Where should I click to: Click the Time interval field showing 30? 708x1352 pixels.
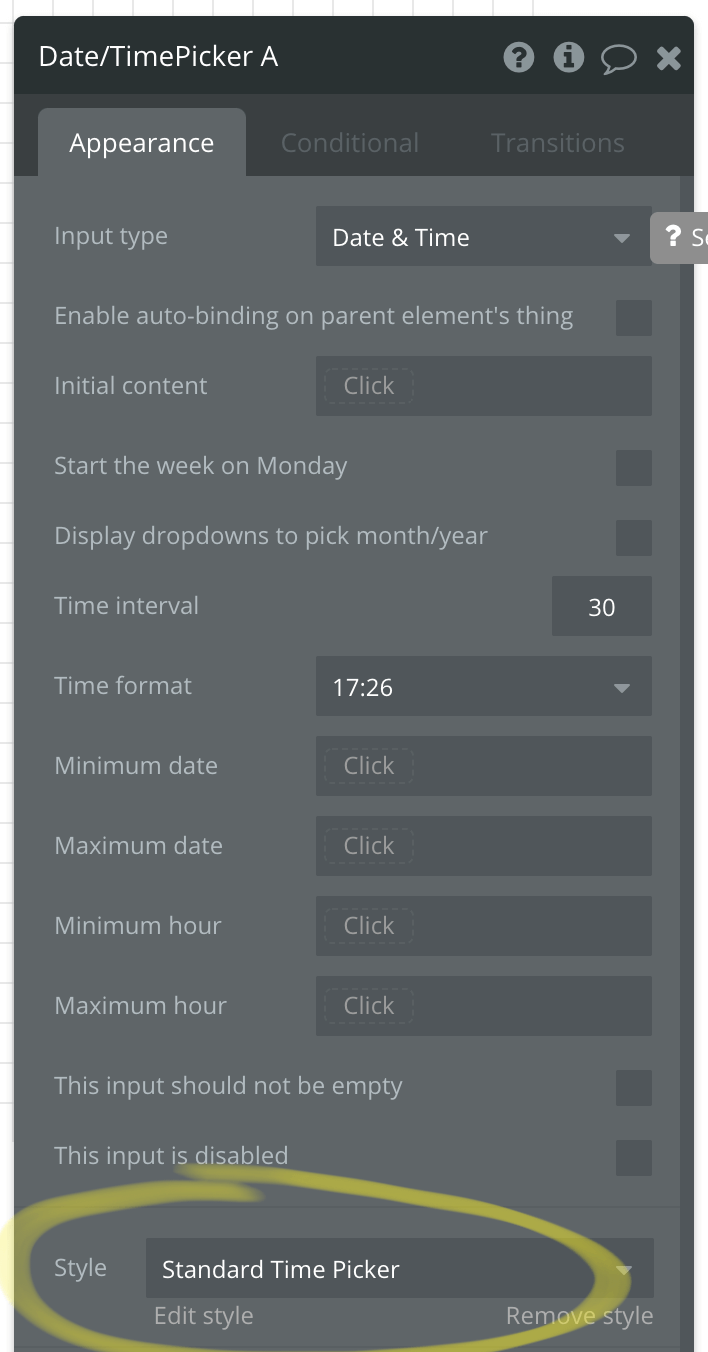[602, 607]
